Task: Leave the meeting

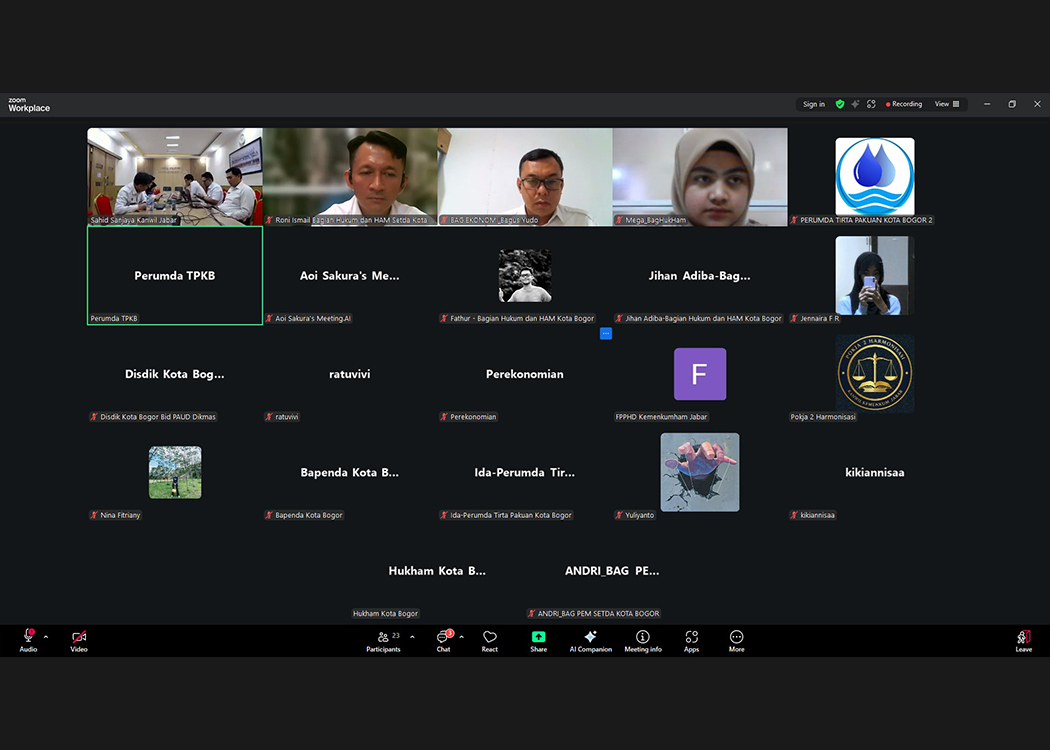Action: coord(1023,640)
